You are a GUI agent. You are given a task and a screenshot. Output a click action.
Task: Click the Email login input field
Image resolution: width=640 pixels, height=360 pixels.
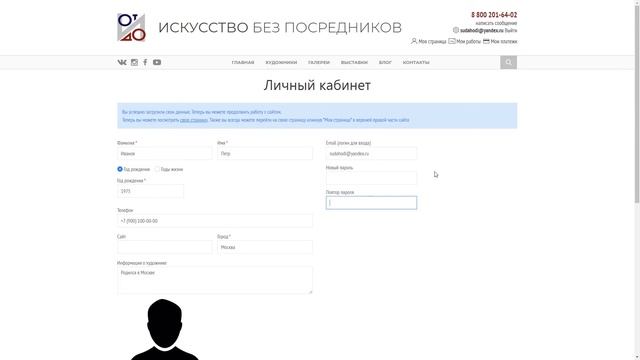[x=371, y=153]
